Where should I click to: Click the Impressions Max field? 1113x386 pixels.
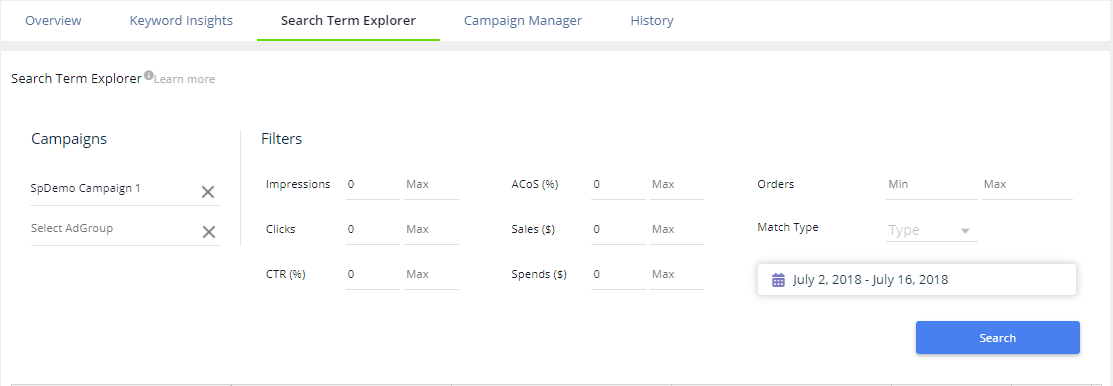point(432,184)
